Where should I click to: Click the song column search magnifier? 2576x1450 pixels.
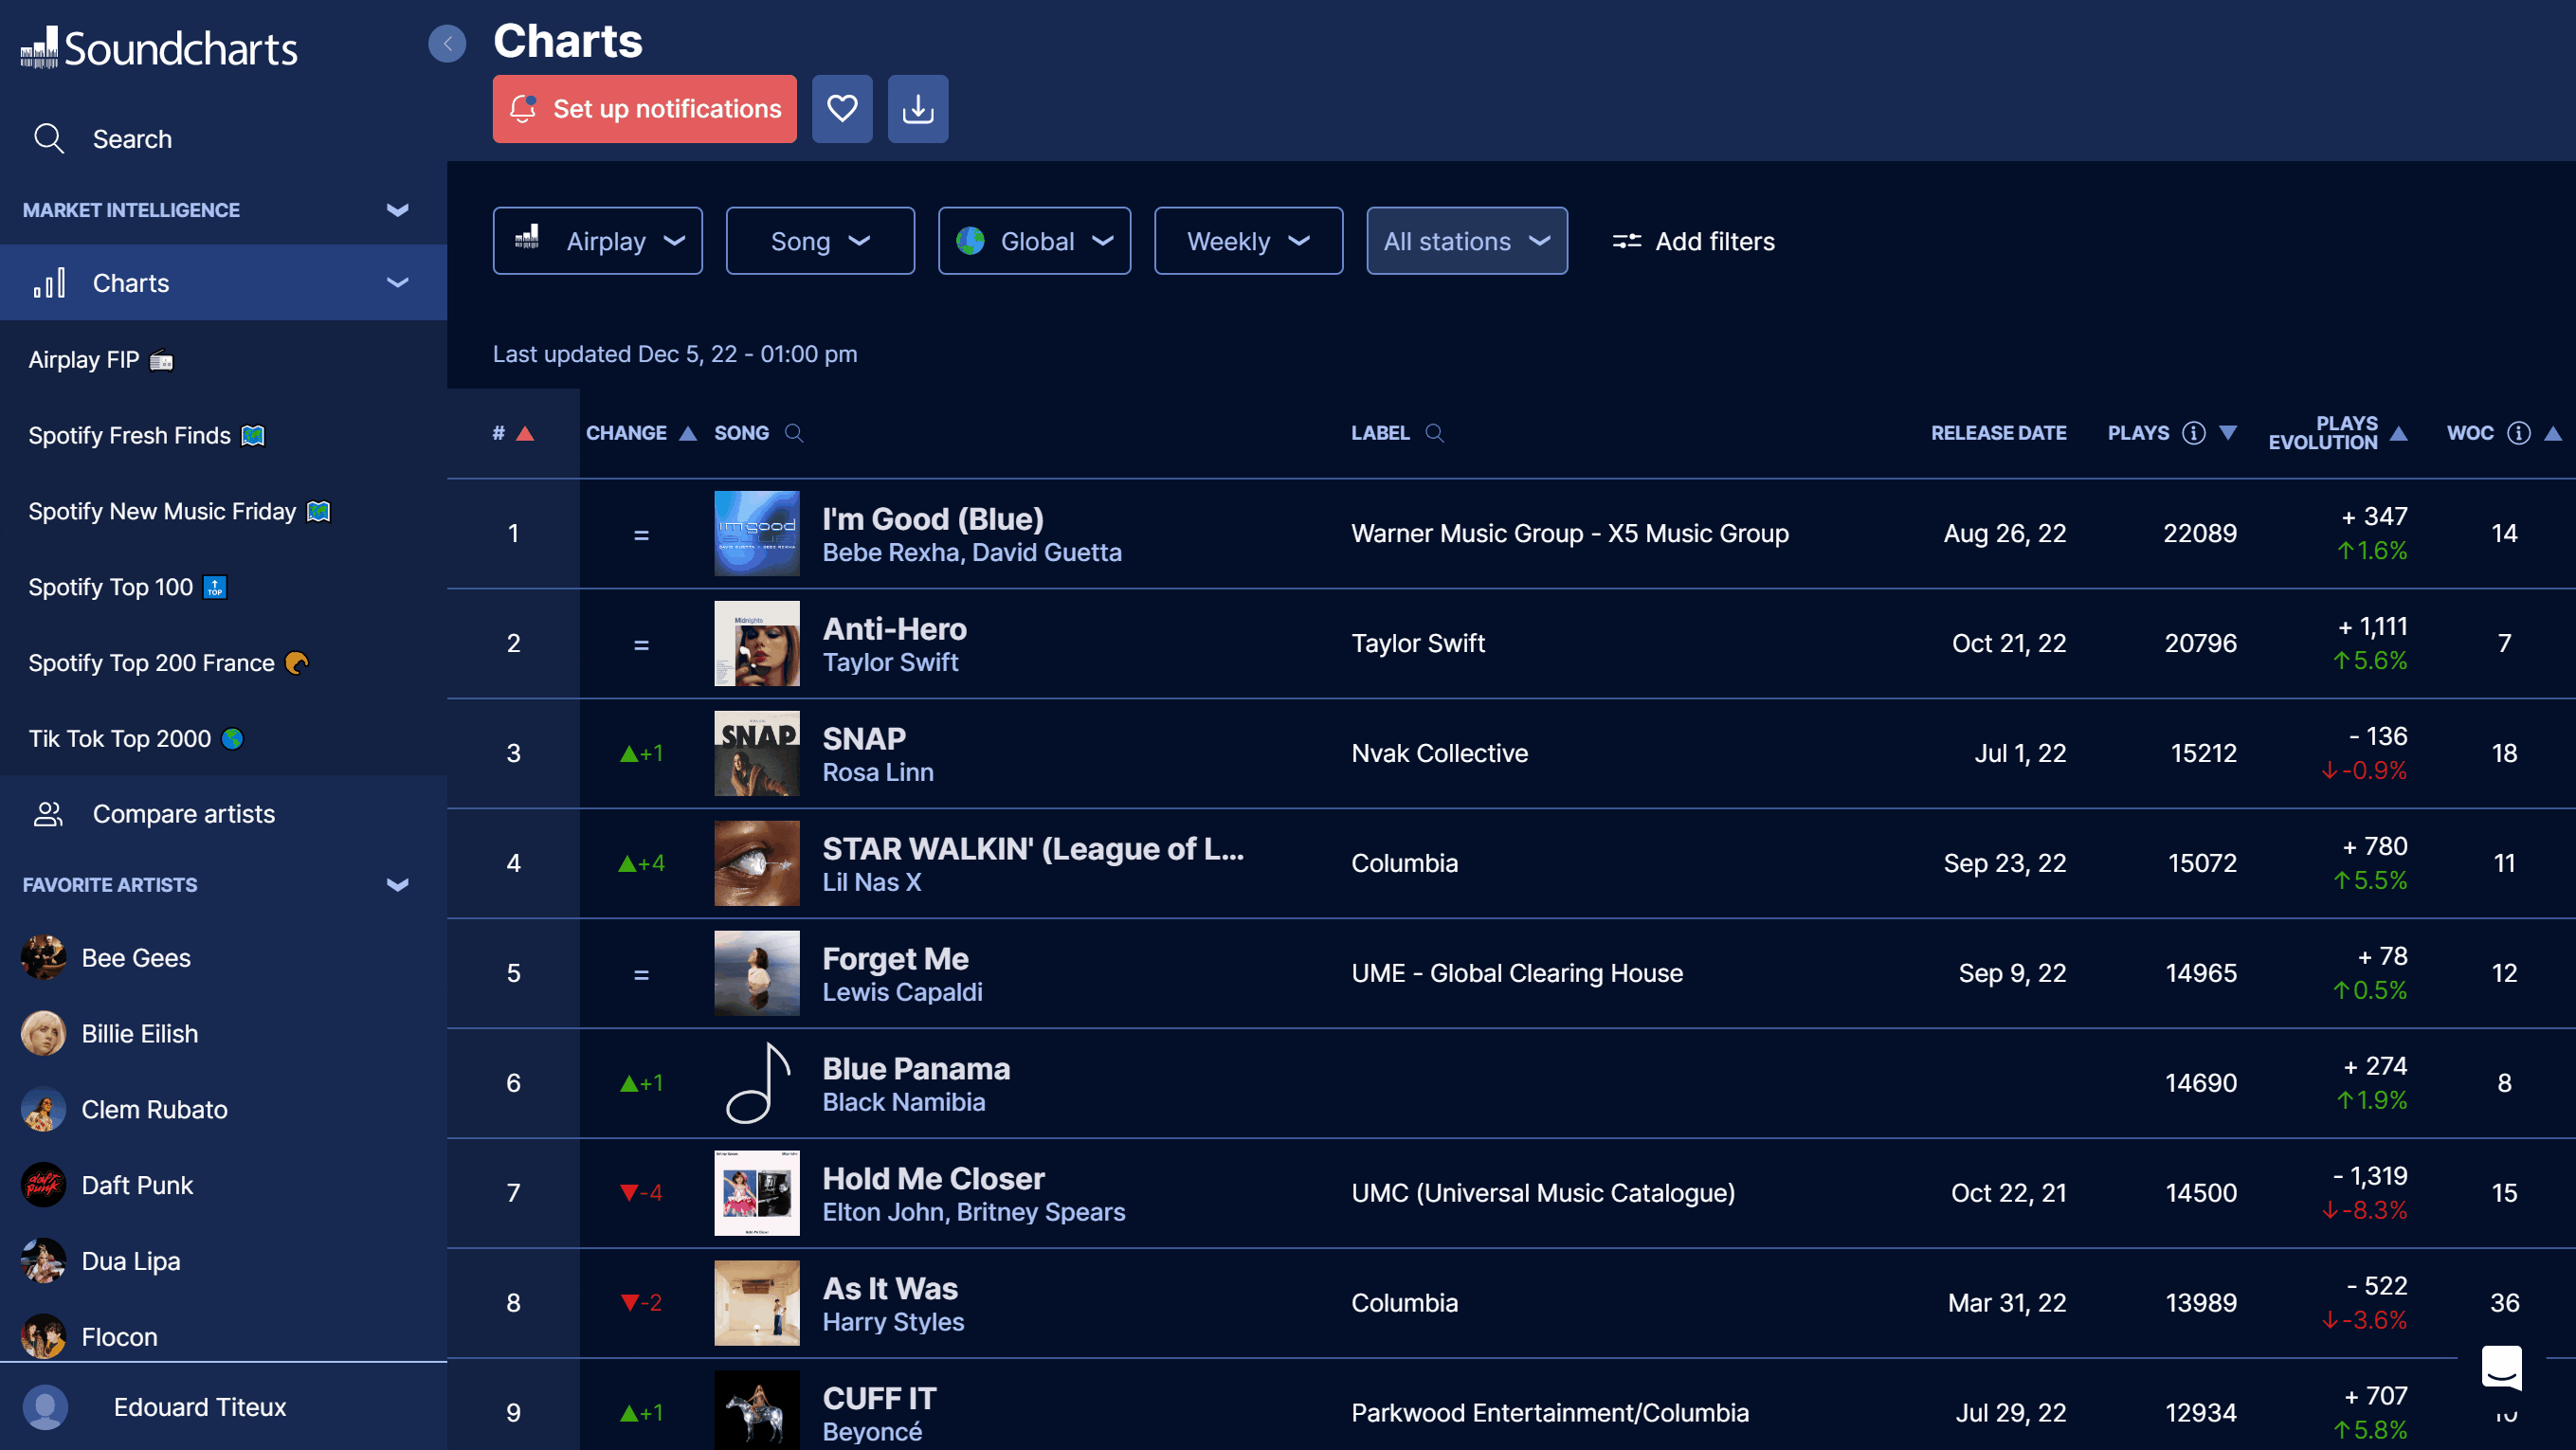click(794, 432)
